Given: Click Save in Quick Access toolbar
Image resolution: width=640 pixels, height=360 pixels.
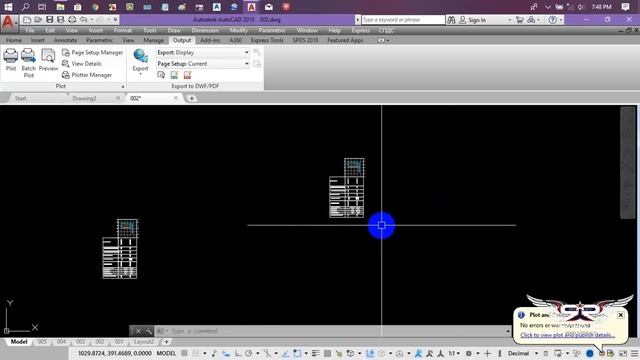Looking at the screenshot, I should (x=49, y=20).
